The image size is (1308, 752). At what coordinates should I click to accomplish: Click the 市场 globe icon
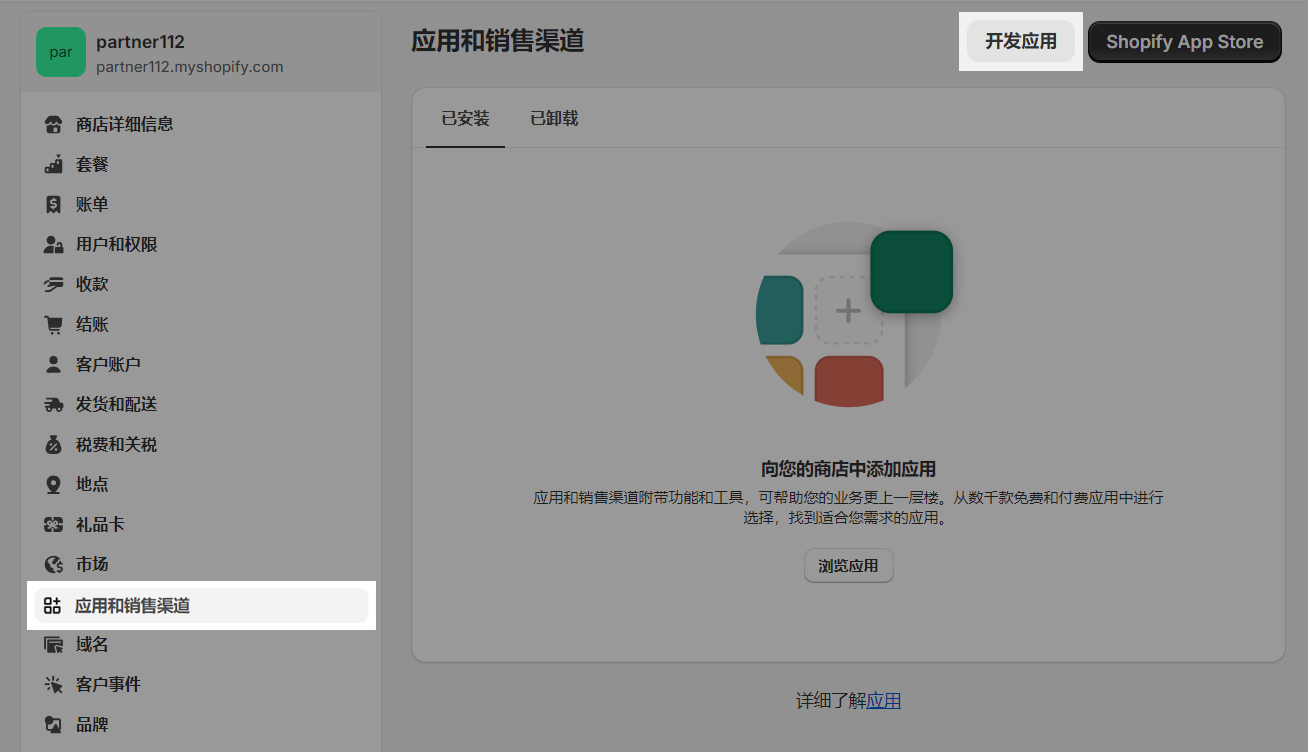[54, 564]
